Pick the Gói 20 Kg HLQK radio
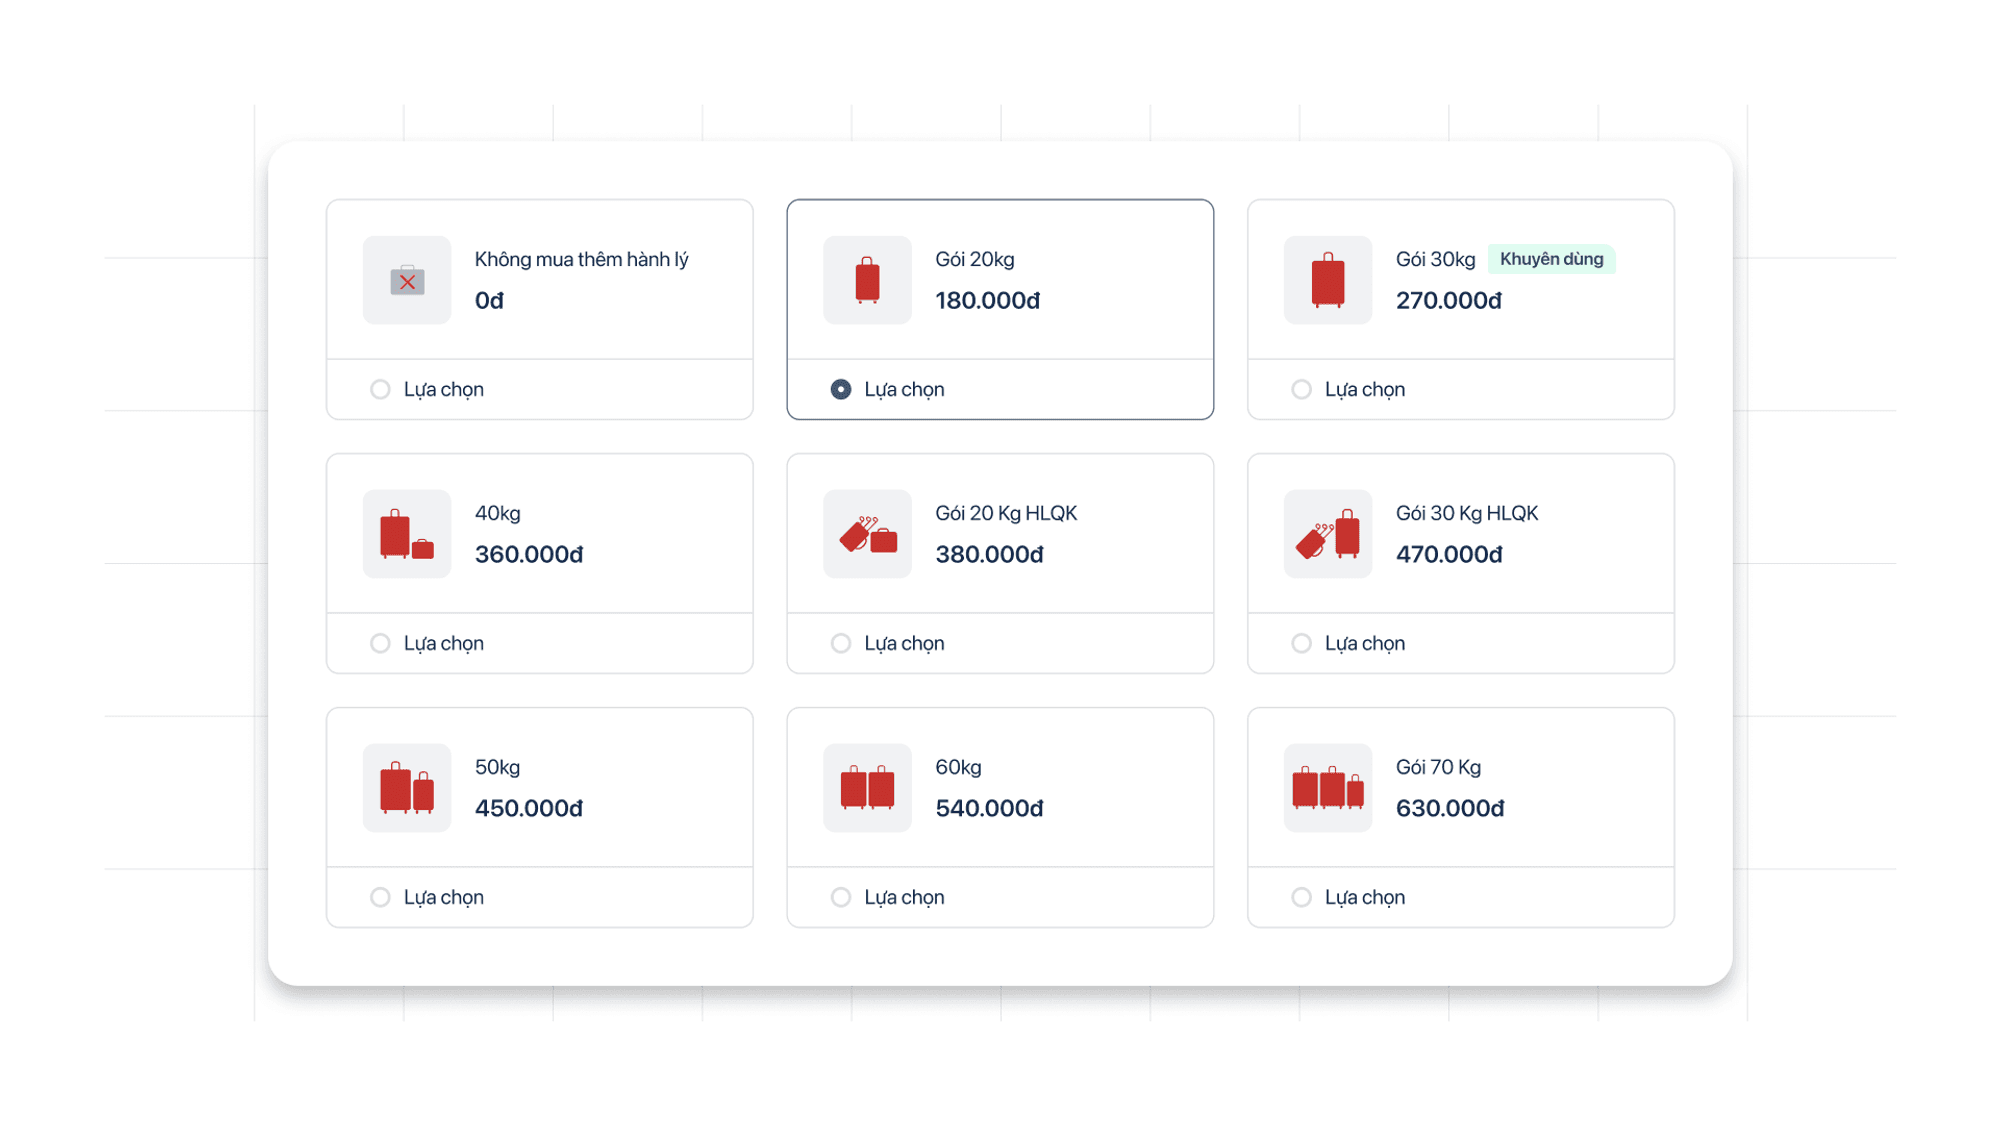Screen dimensions: 2000x1125 point(841,643)
